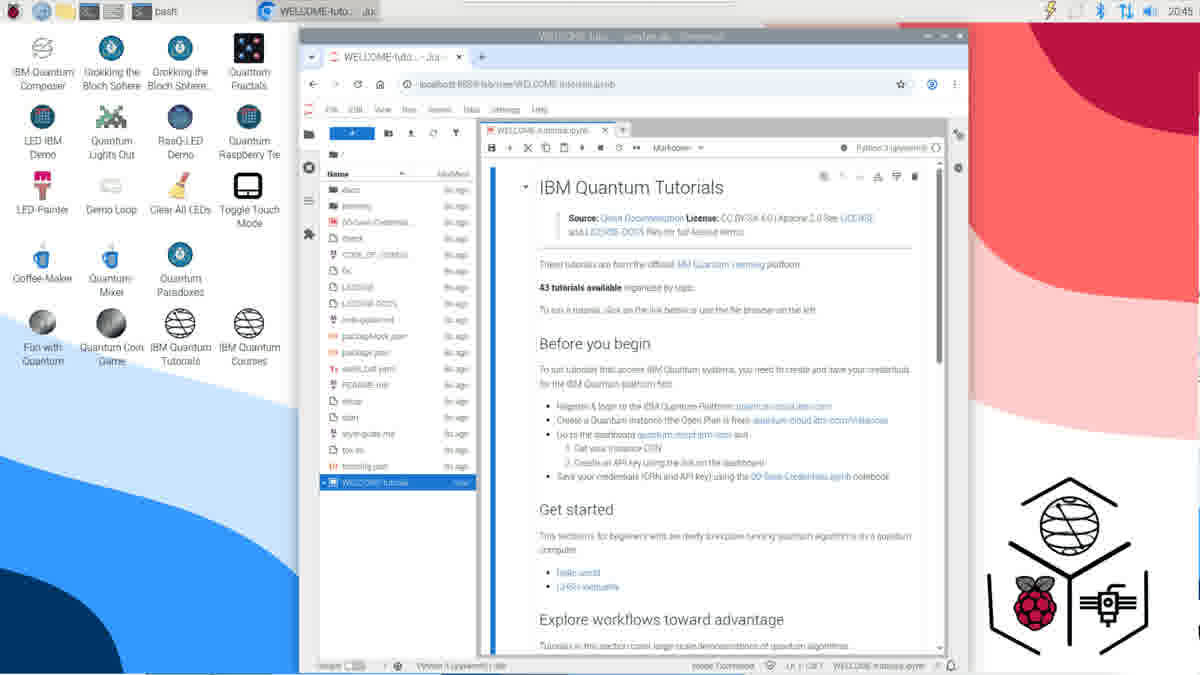Save the notebook with the disk icon
The width and height of the screenshot is (1200, 675).
point(491,148)
